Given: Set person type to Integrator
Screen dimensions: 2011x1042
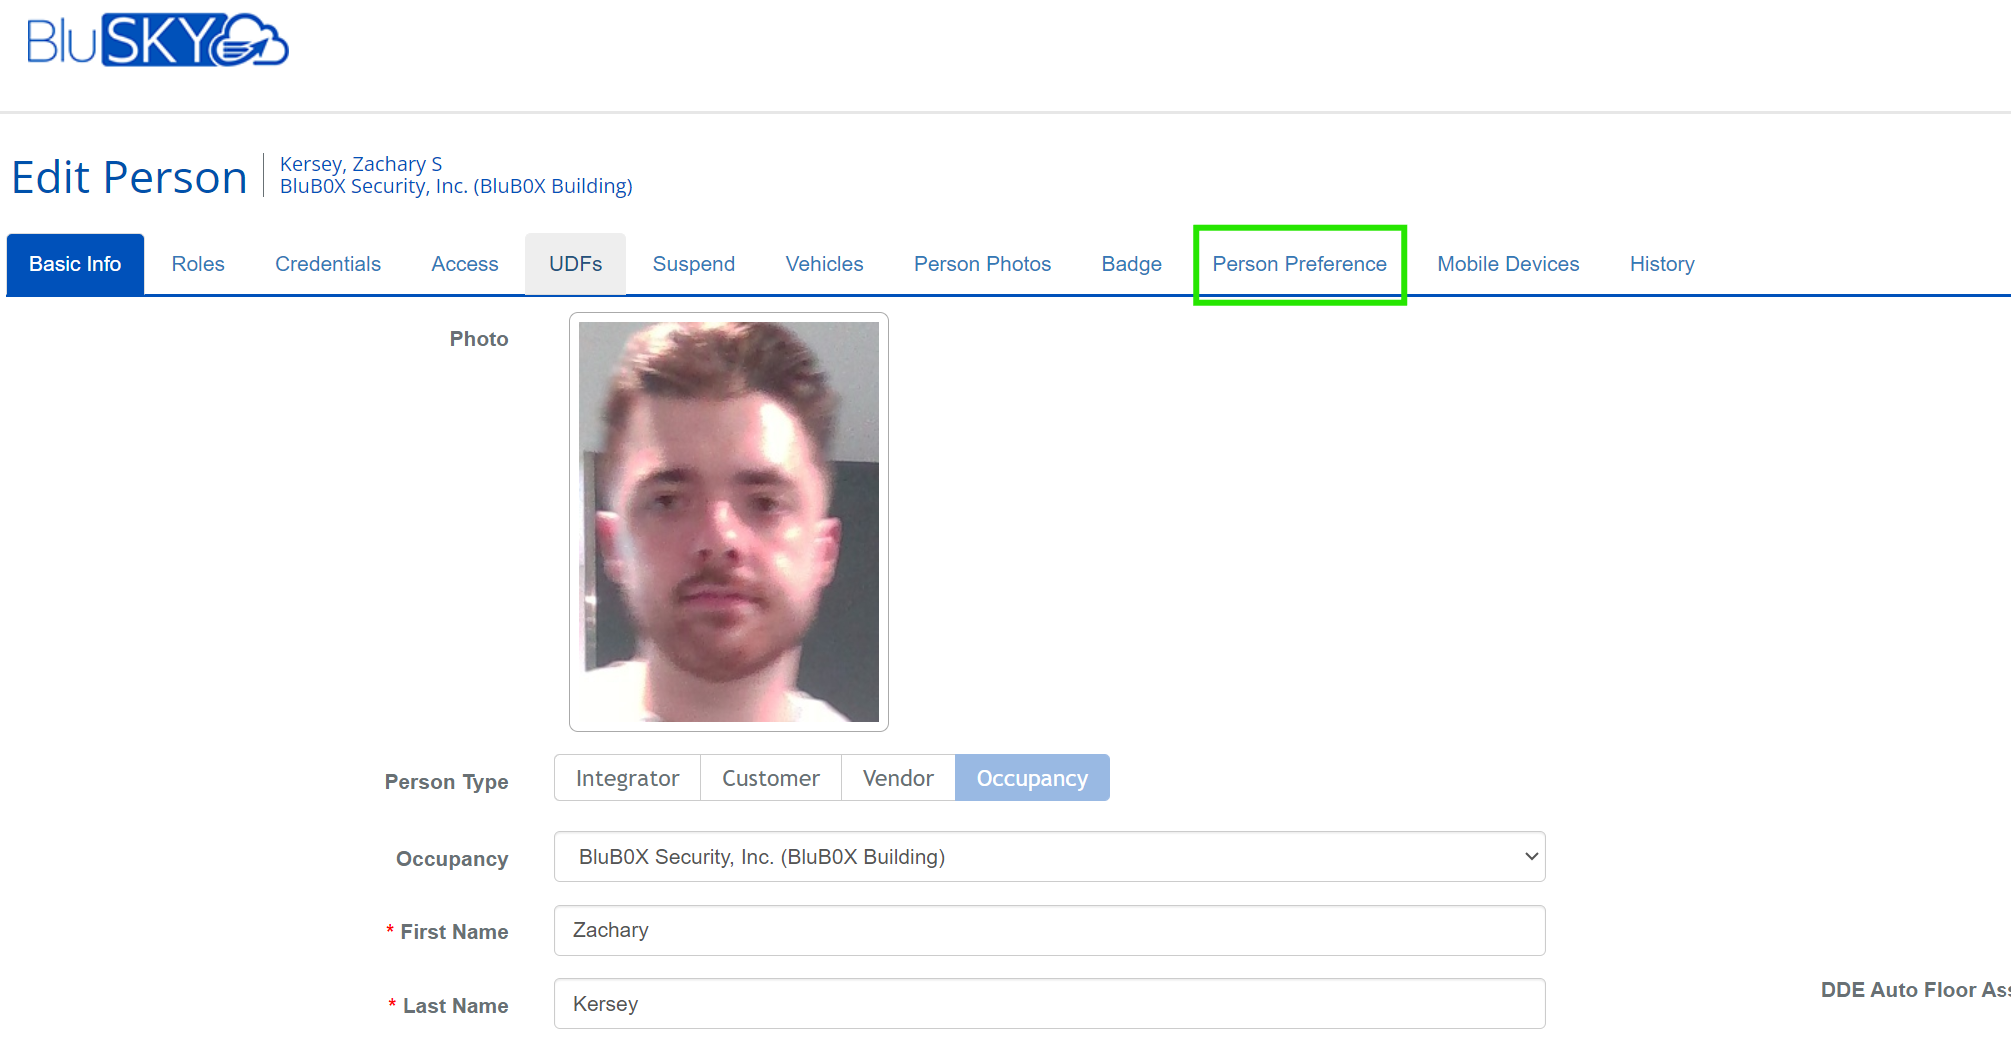Looking at the screenshot, I should [627, 778].
